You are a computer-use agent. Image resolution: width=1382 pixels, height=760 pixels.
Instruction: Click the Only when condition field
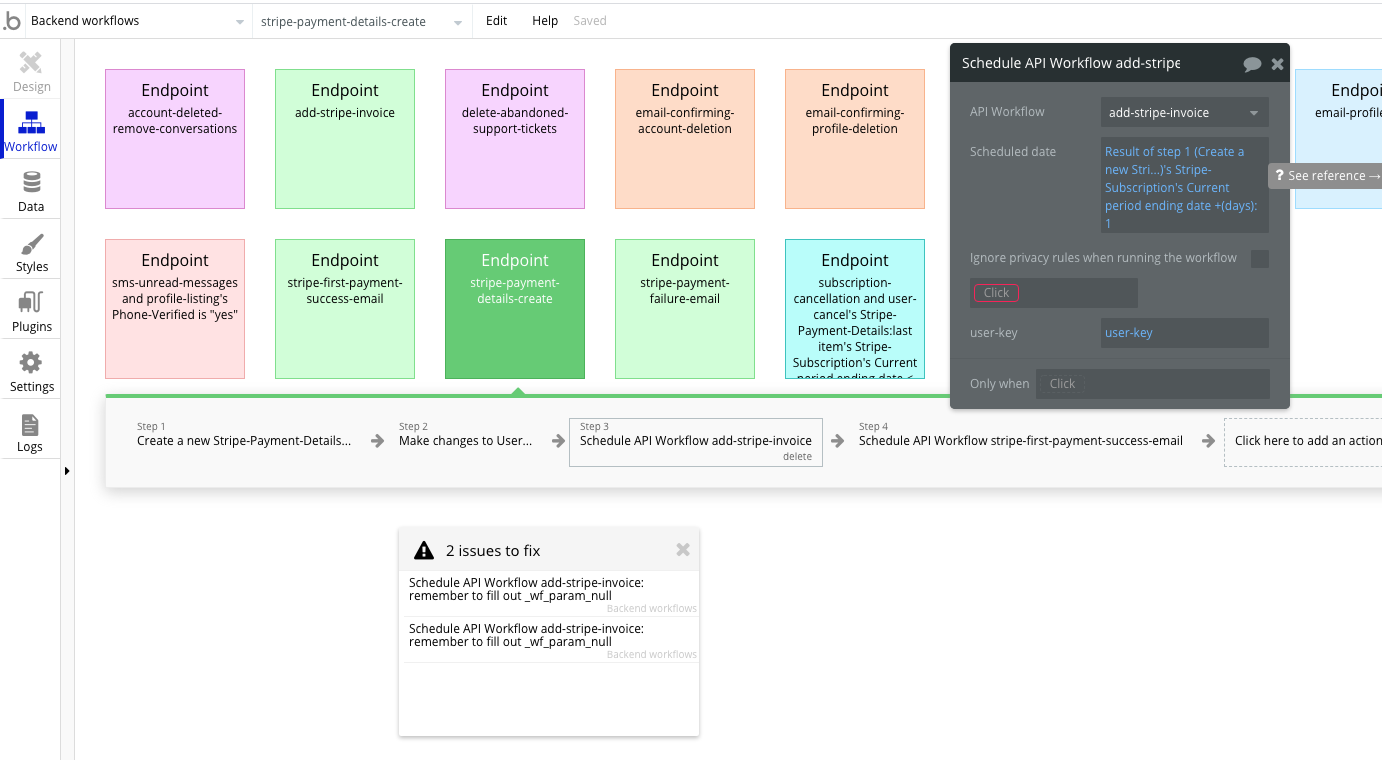click(1152, 383)
